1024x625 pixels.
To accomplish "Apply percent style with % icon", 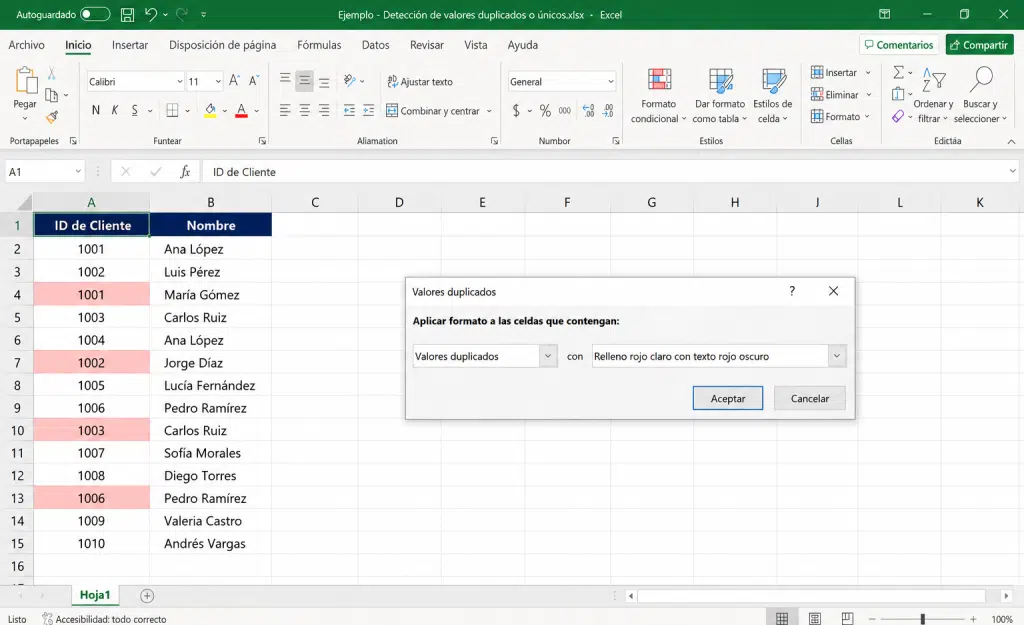I will [545, 111].
